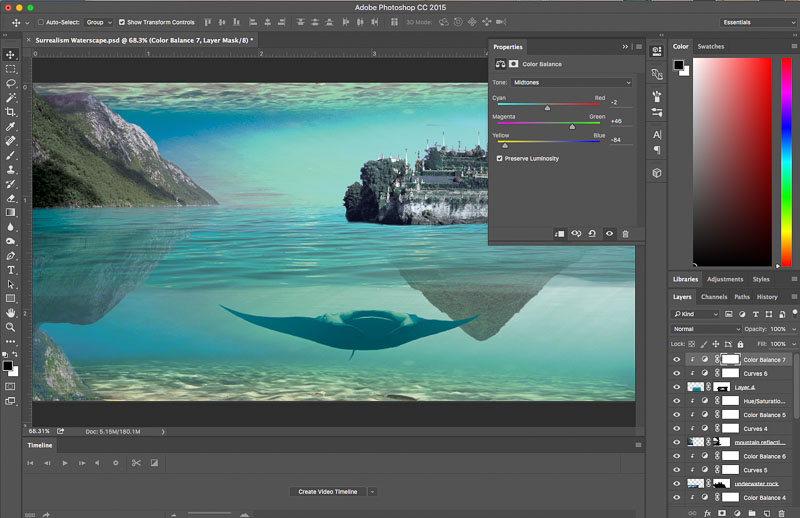Image resolution: width=800 pixels, height=518 pixels.
Task: Click the Split at Playhead scissors icon
Action: tap(136, 463)
